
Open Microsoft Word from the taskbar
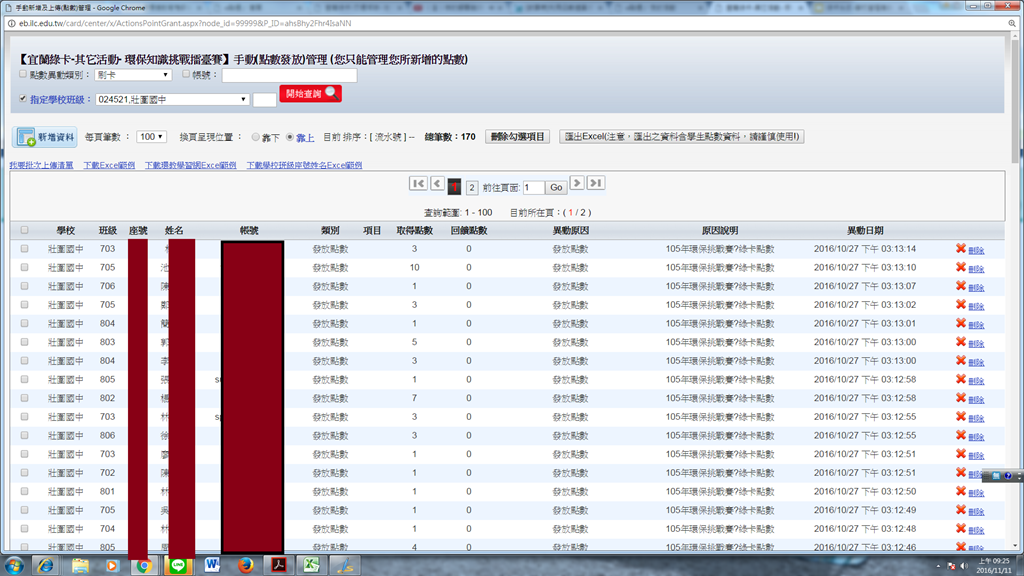(x=212, y=566)
